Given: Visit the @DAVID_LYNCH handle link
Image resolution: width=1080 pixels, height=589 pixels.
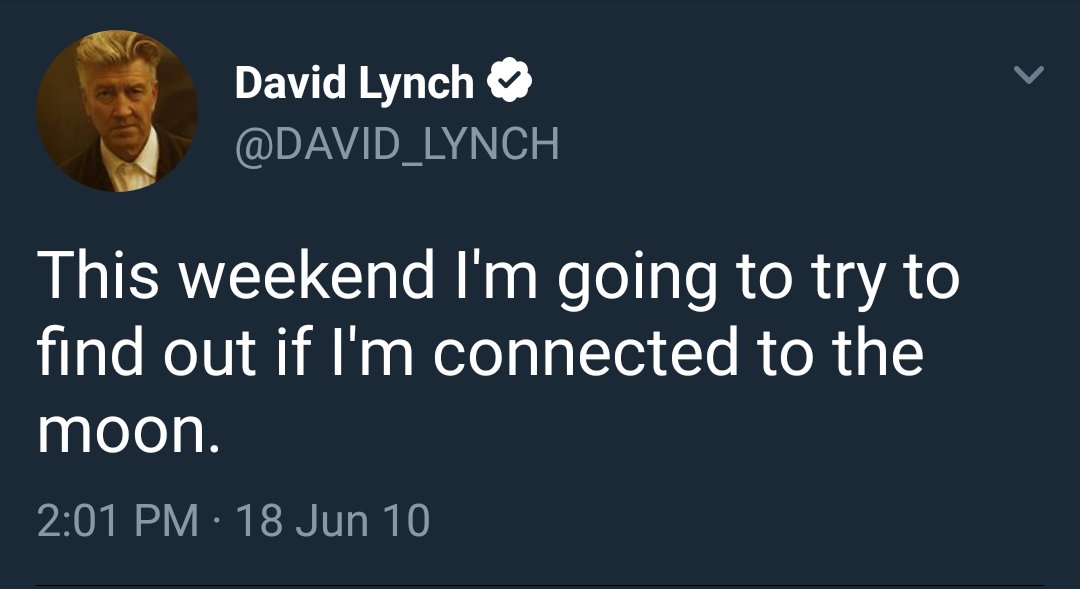Looking at the screenshot, I should [x=397, y=144].
